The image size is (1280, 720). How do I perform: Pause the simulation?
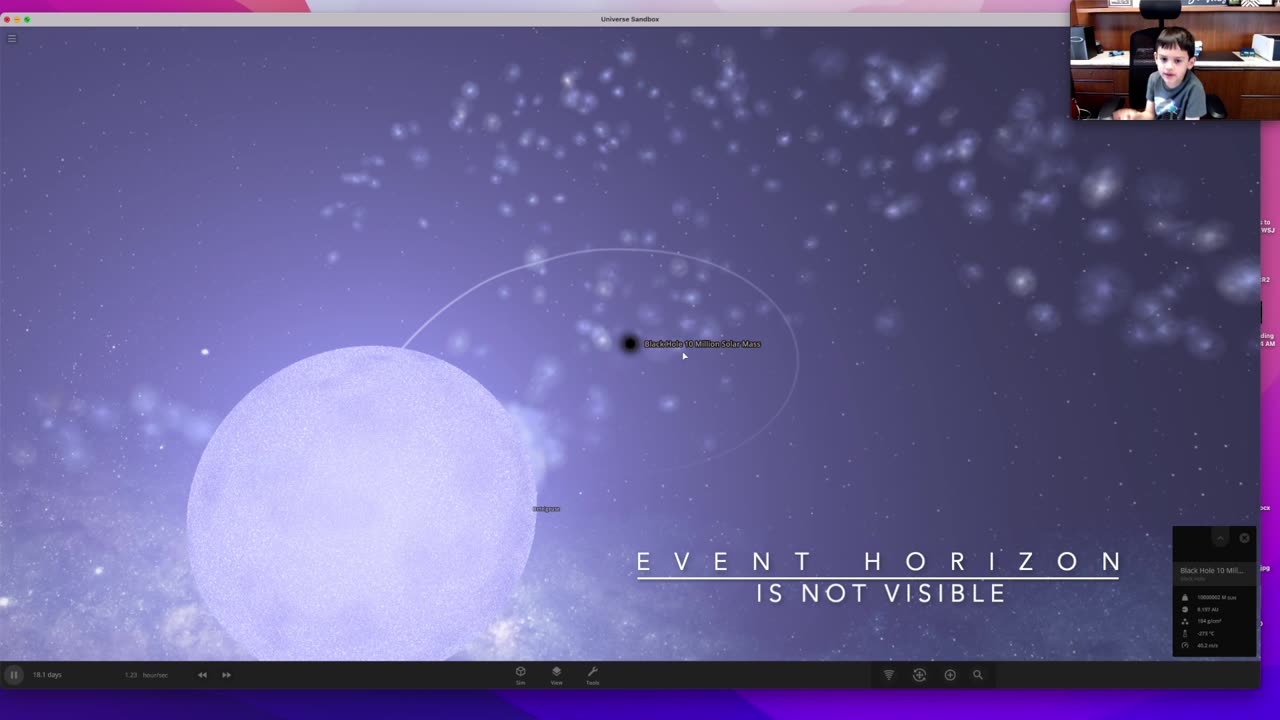click(x=14, y=675)
